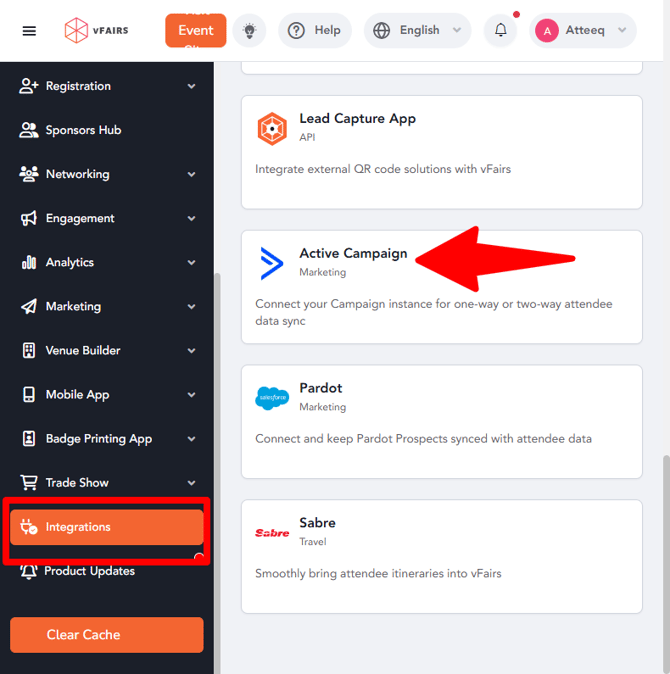Click the Help button

pyautogui.click(x=314, y=31)
